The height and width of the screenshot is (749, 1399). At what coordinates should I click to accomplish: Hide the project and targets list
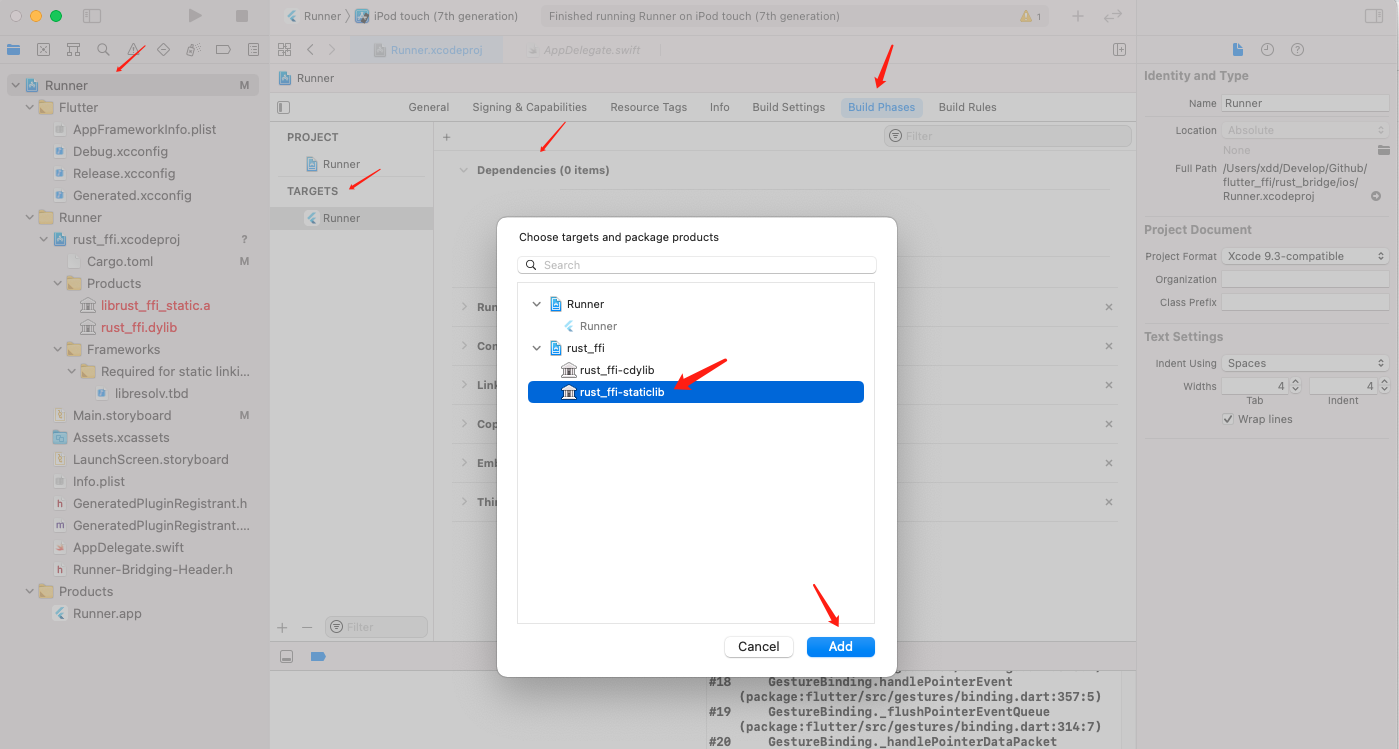(x=284, y=107)
